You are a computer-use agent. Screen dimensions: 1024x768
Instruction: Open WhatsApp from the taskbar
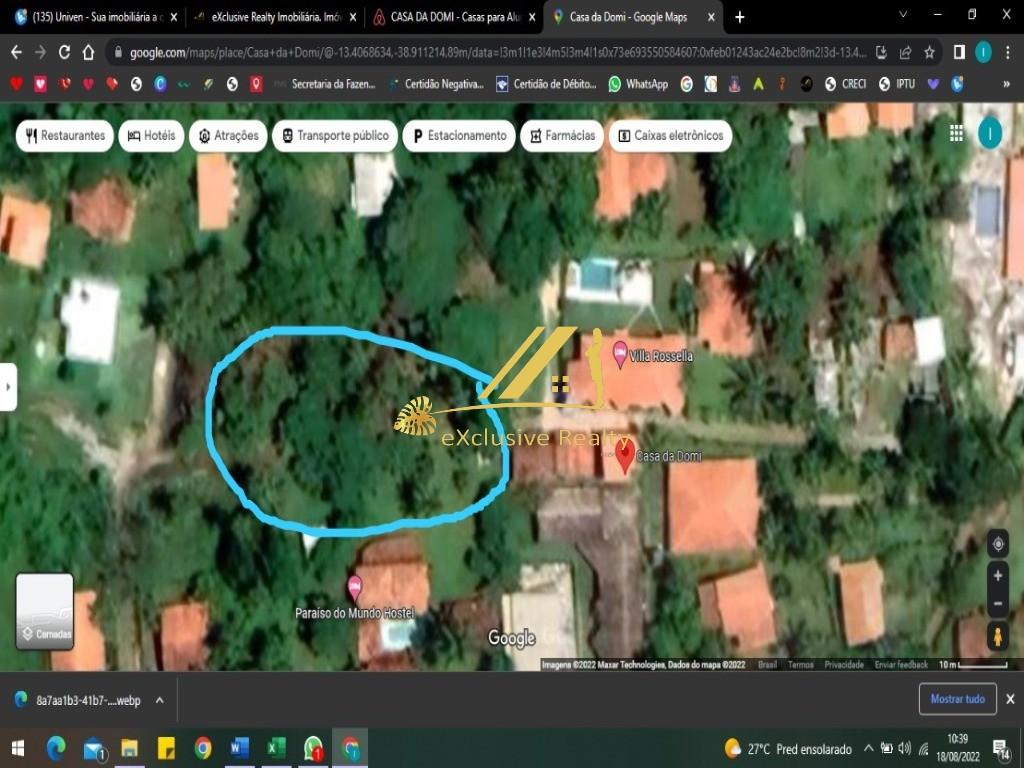tap(313, 748)
